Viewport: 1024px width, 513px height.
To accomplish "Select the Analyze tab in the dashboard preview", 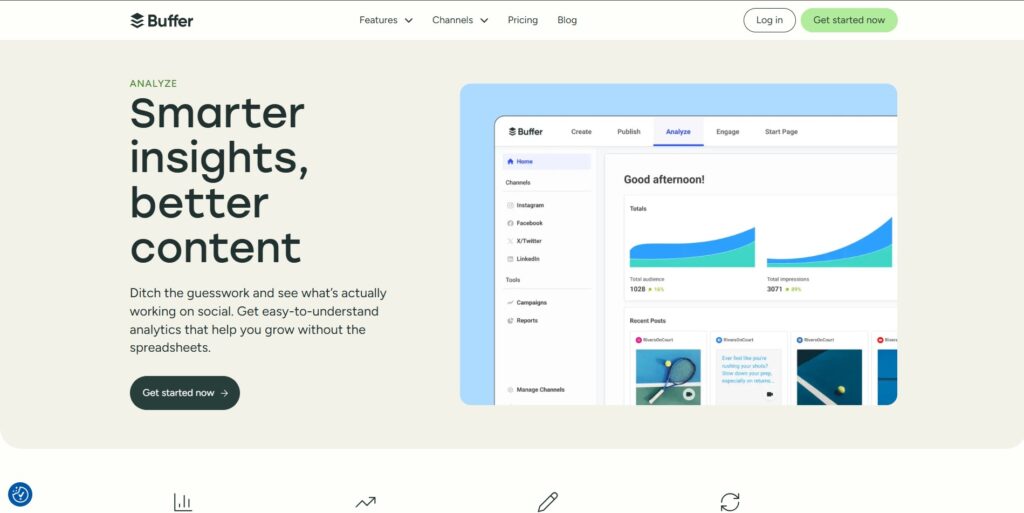I will click(678, 132).
